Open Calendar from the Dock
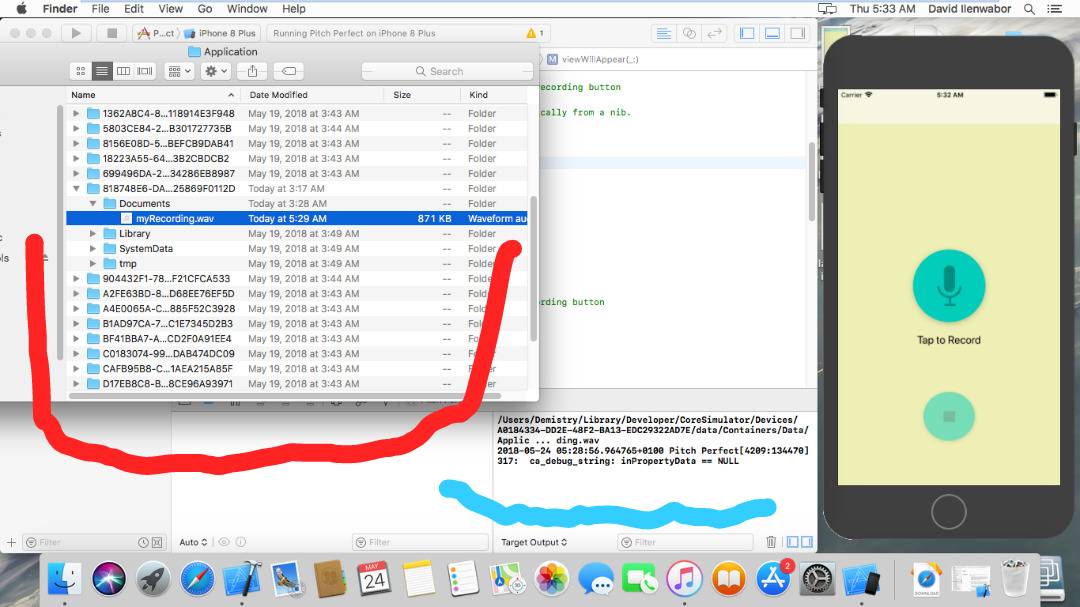 [374, 578]
